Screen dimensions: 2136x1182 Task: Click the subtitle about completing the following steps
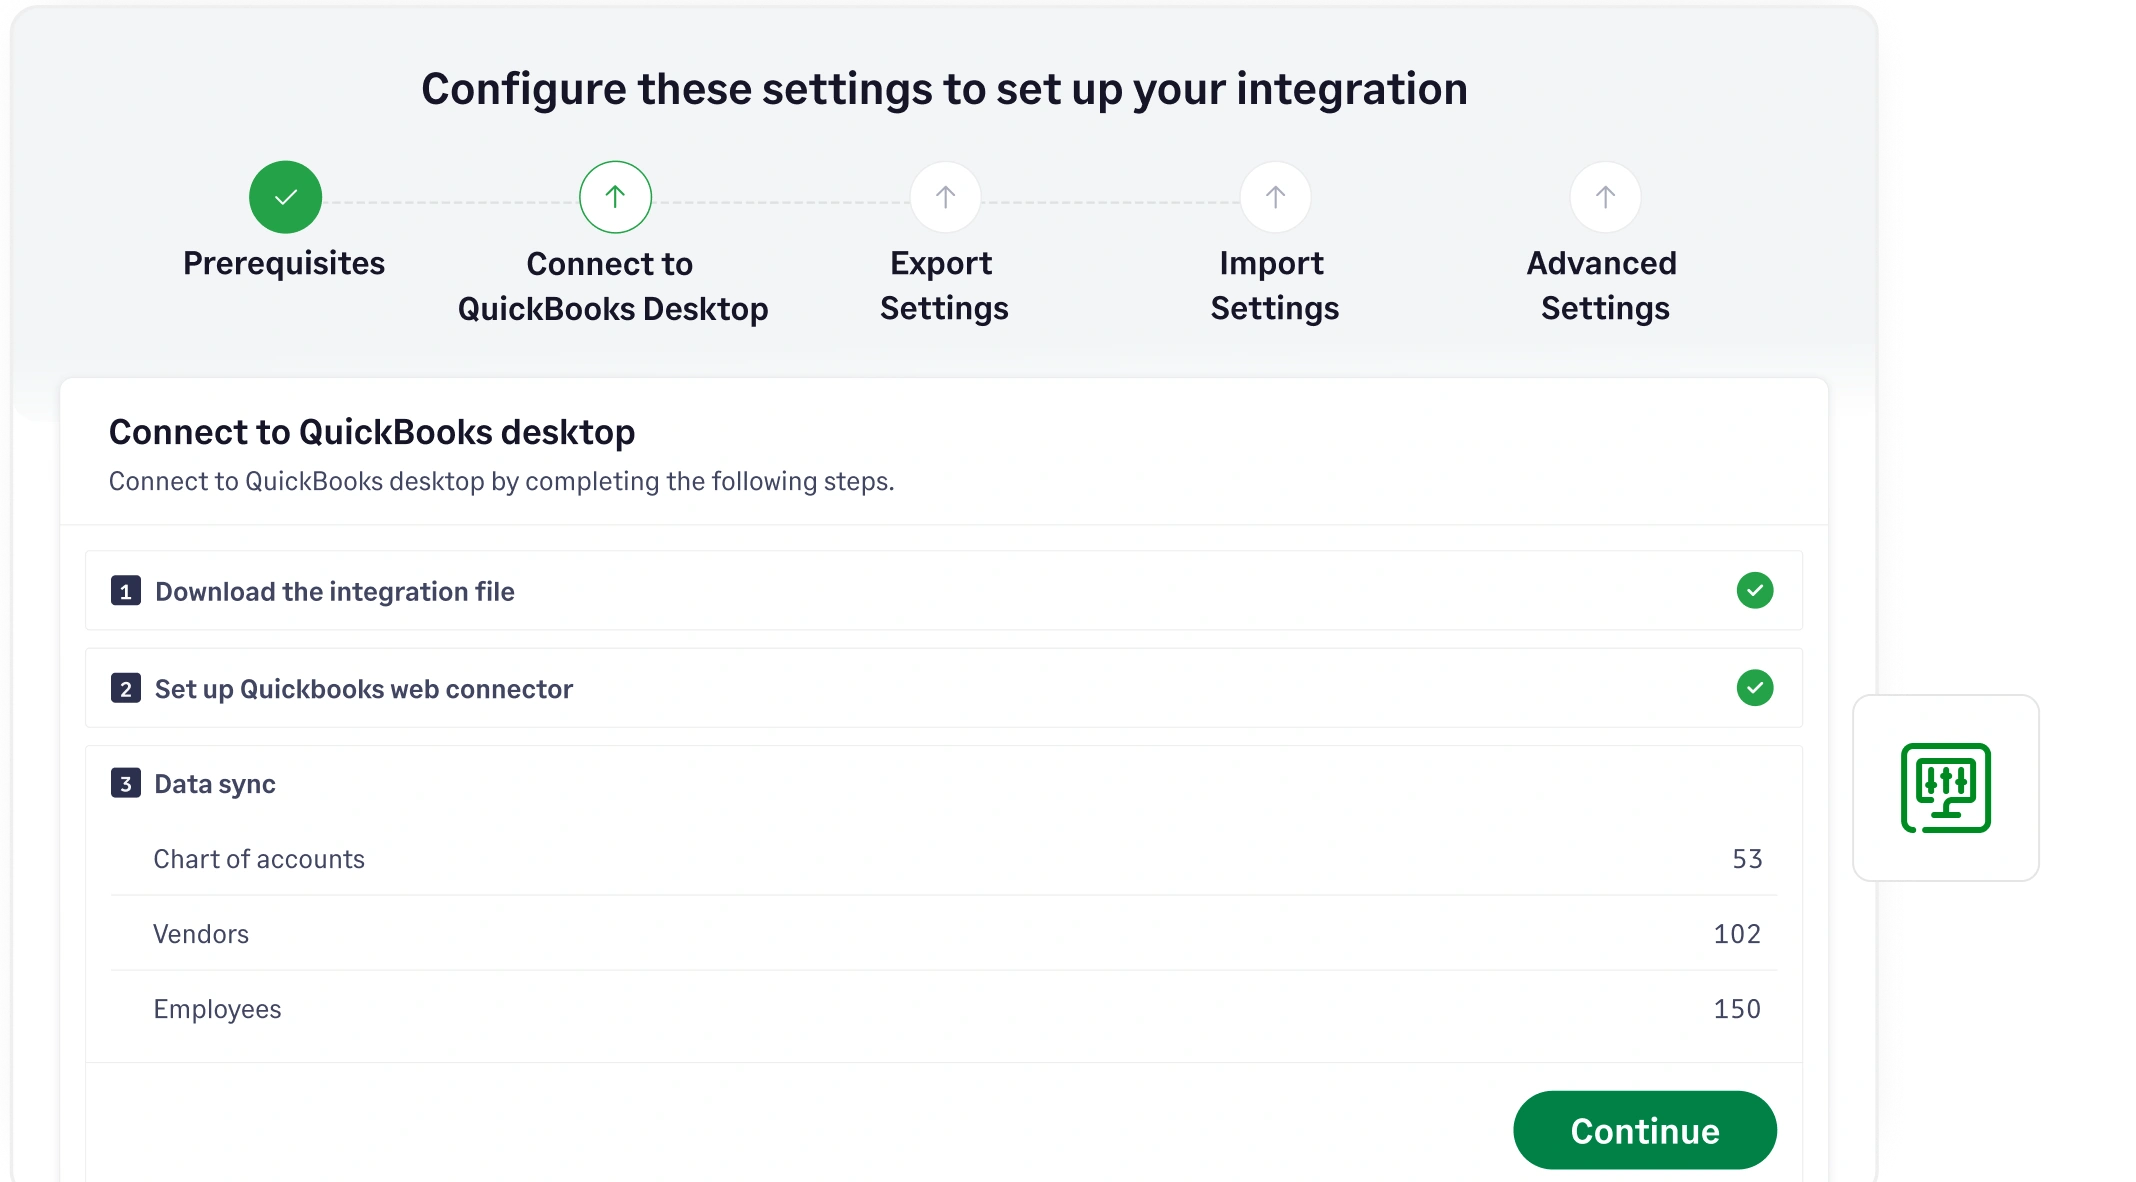(501, 481)
